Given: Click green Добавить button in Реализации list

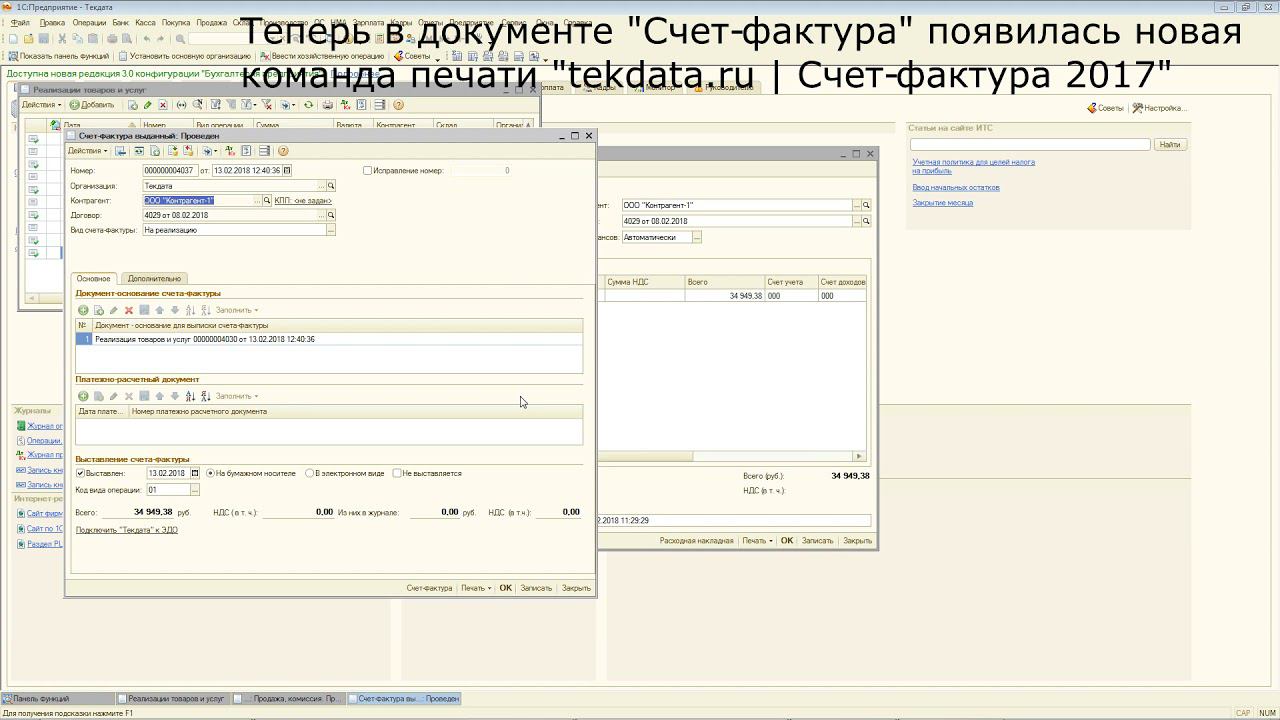Looking at the screenshot, I should pyautogui.click(x=92, y=105).
